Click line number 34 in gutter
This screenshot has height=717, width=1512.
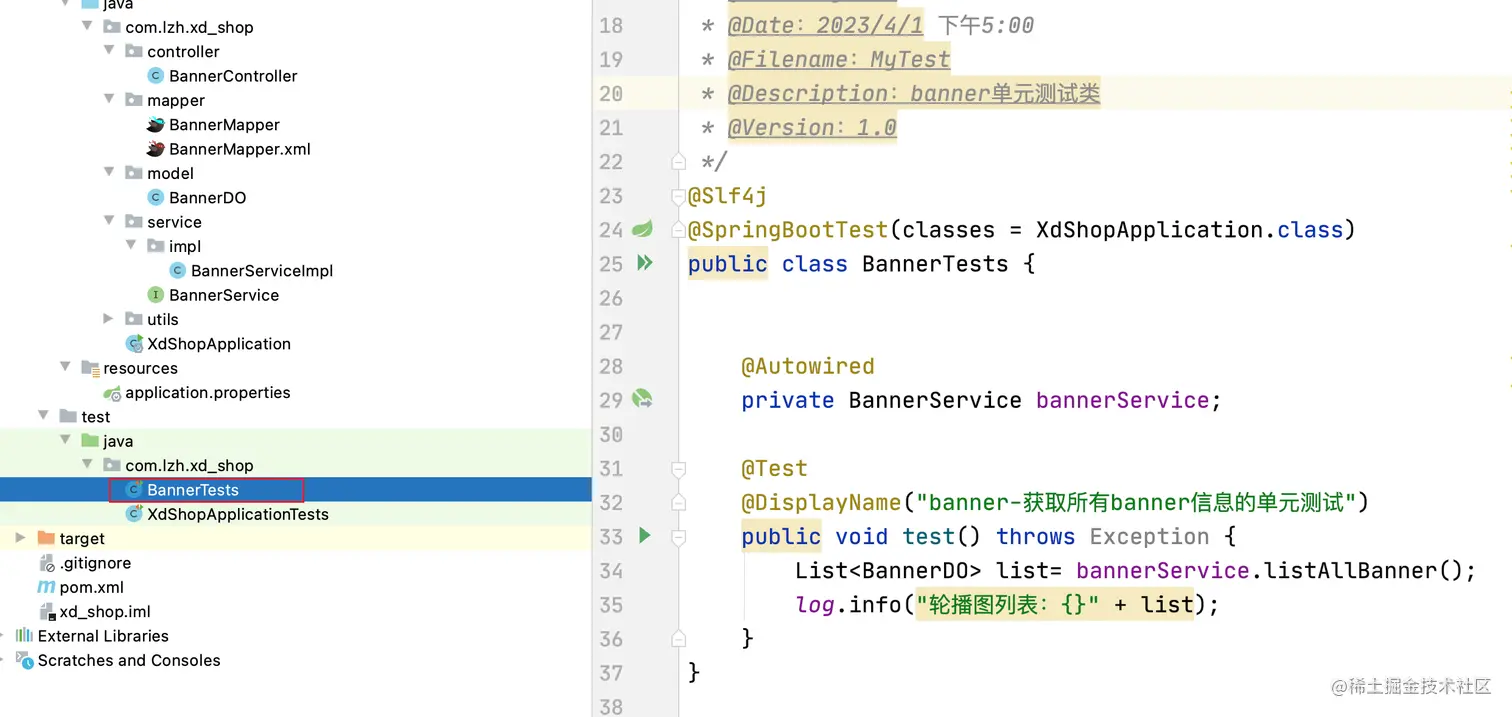tap(611, 570)
